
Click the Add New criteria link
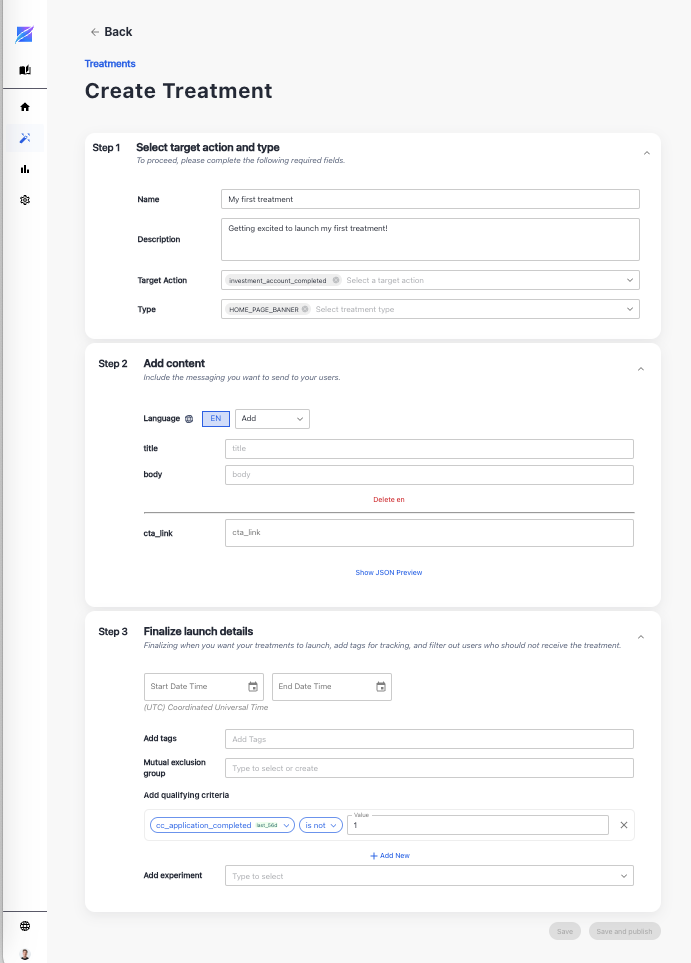(x=389, y=856)
